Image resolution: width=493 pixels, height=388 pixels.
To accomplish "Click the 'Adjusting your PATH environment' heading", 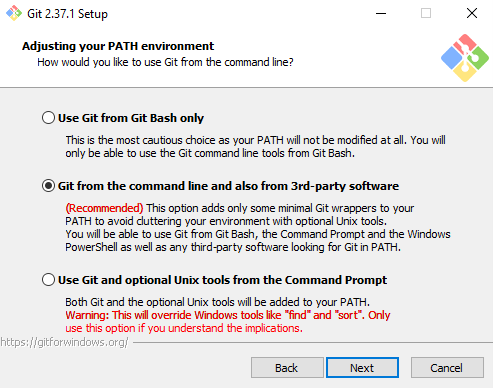I will pyautogui.click(x=118, y=46).
